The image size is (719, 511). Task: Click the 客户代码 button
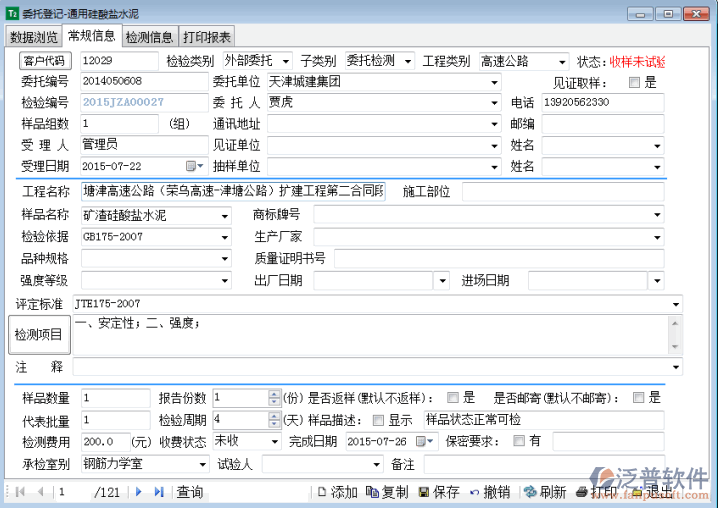click(x=44, y=62)
